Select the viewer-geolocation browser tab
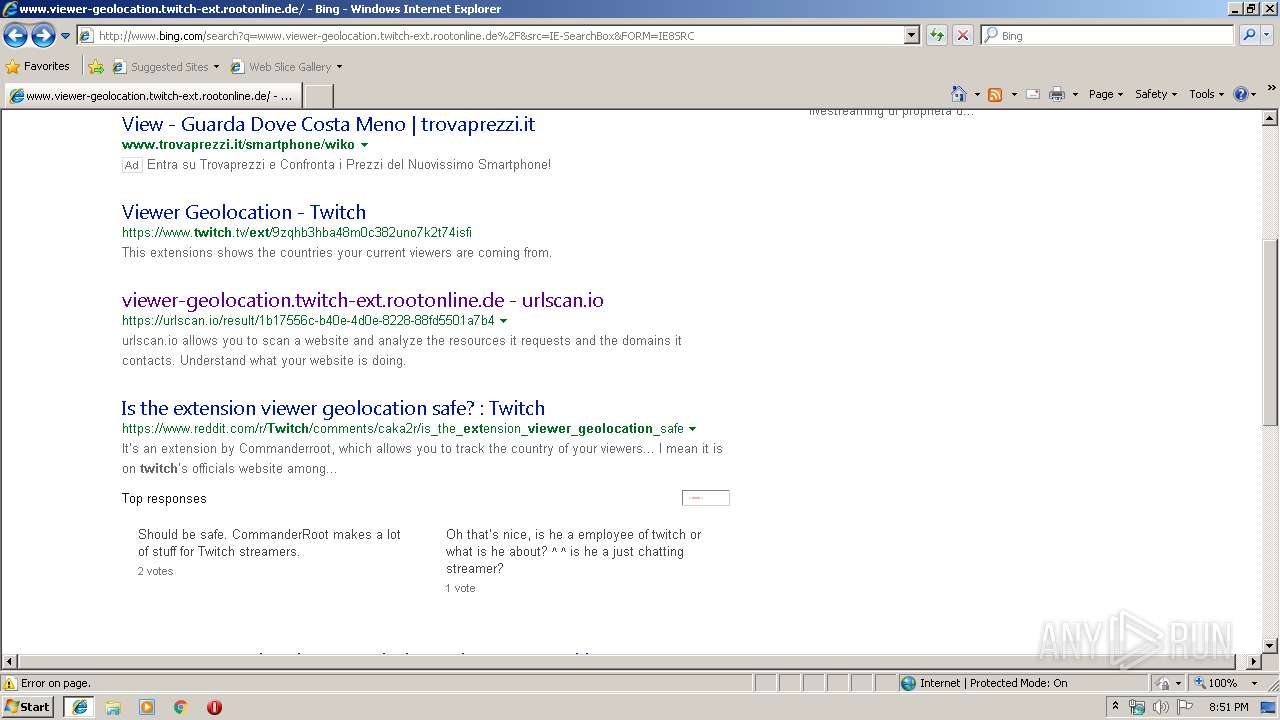Viewport: 1280px width, 720px height. [x=152, y=96]
